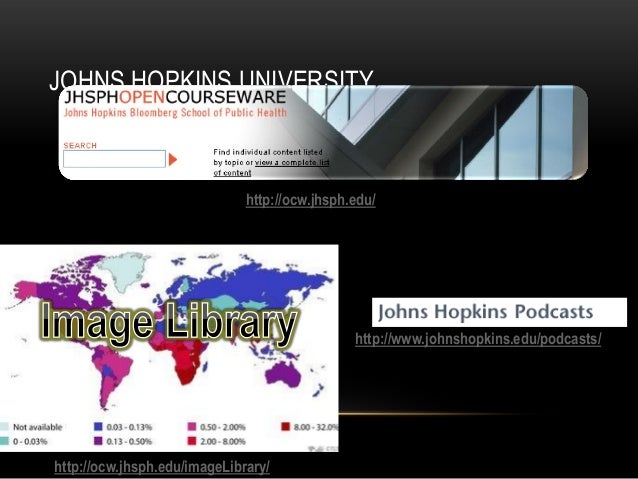Screen dimensions: 638x479
Task: Click the JOHNS HOPKINS UNIVERSITY slide title
Action: 211,77
